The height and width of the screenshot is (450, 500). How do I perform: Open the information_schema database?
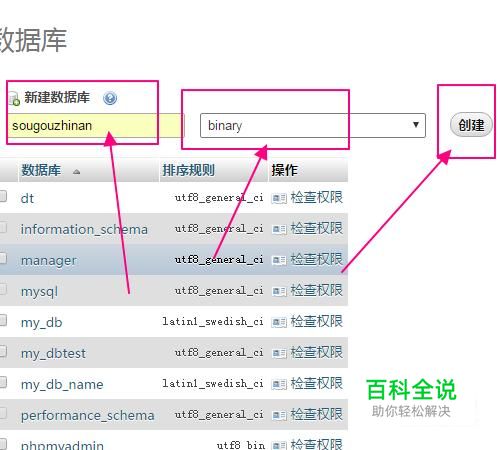pos(84,230)
